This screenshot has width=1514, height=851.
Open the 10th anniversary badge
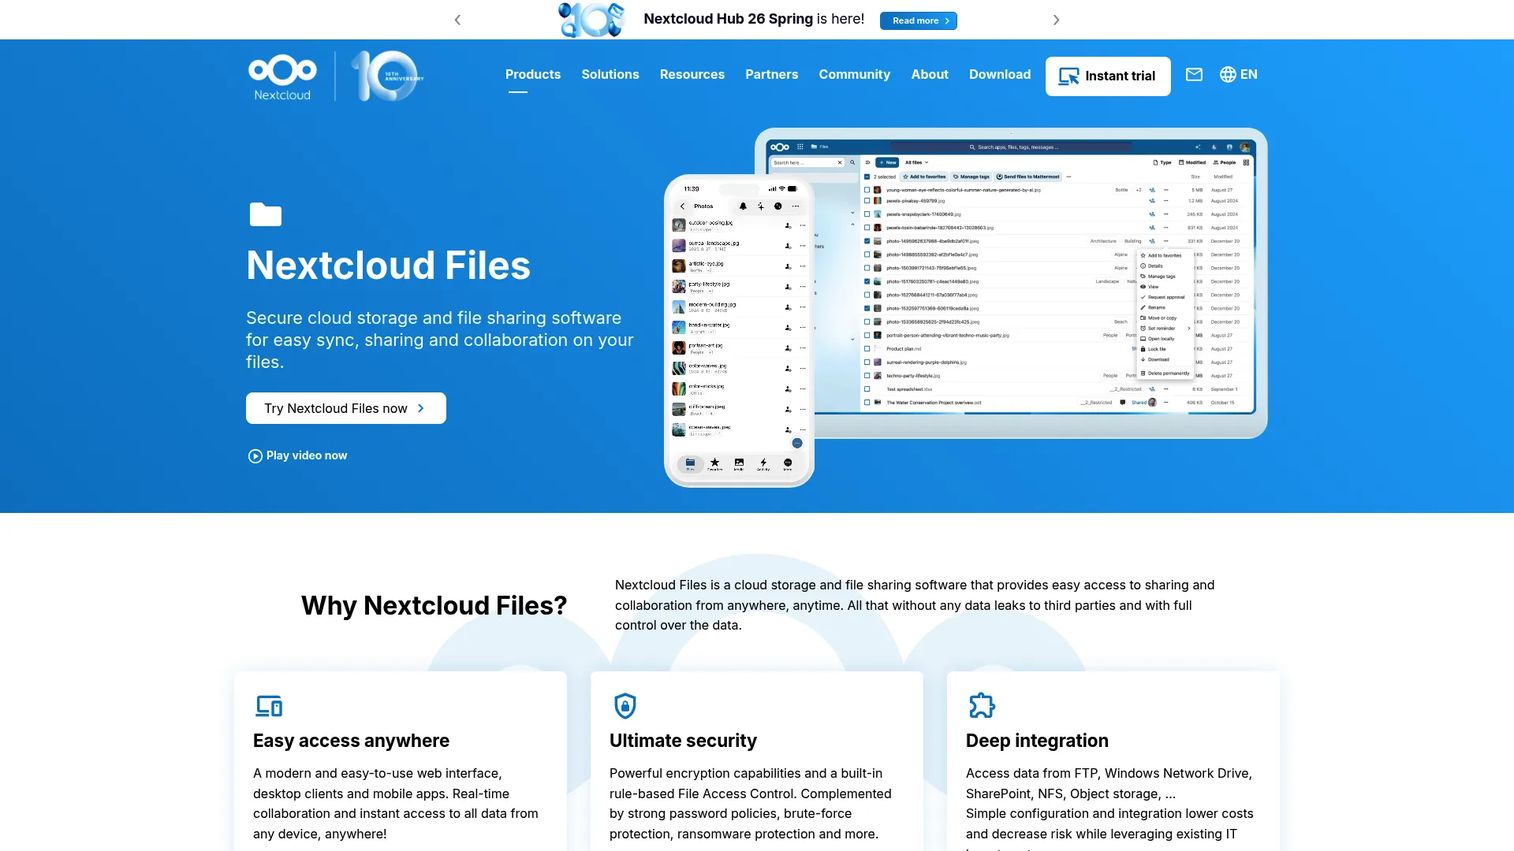[x=387, y=76]
